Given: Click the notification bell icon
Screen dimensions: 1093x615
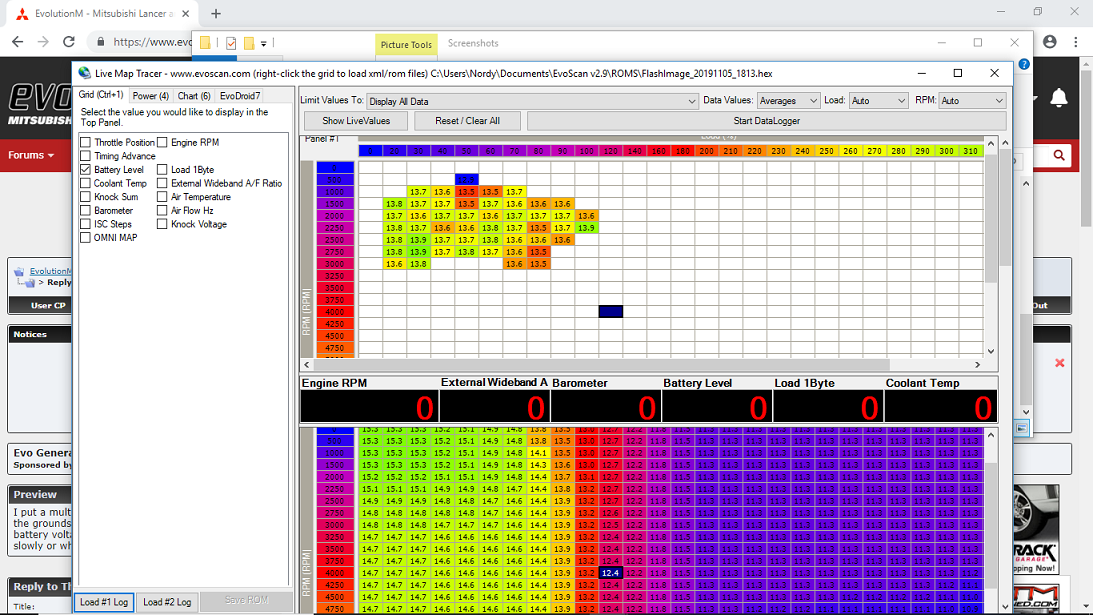Looking at the screenshot, I should pos(1058,98).
